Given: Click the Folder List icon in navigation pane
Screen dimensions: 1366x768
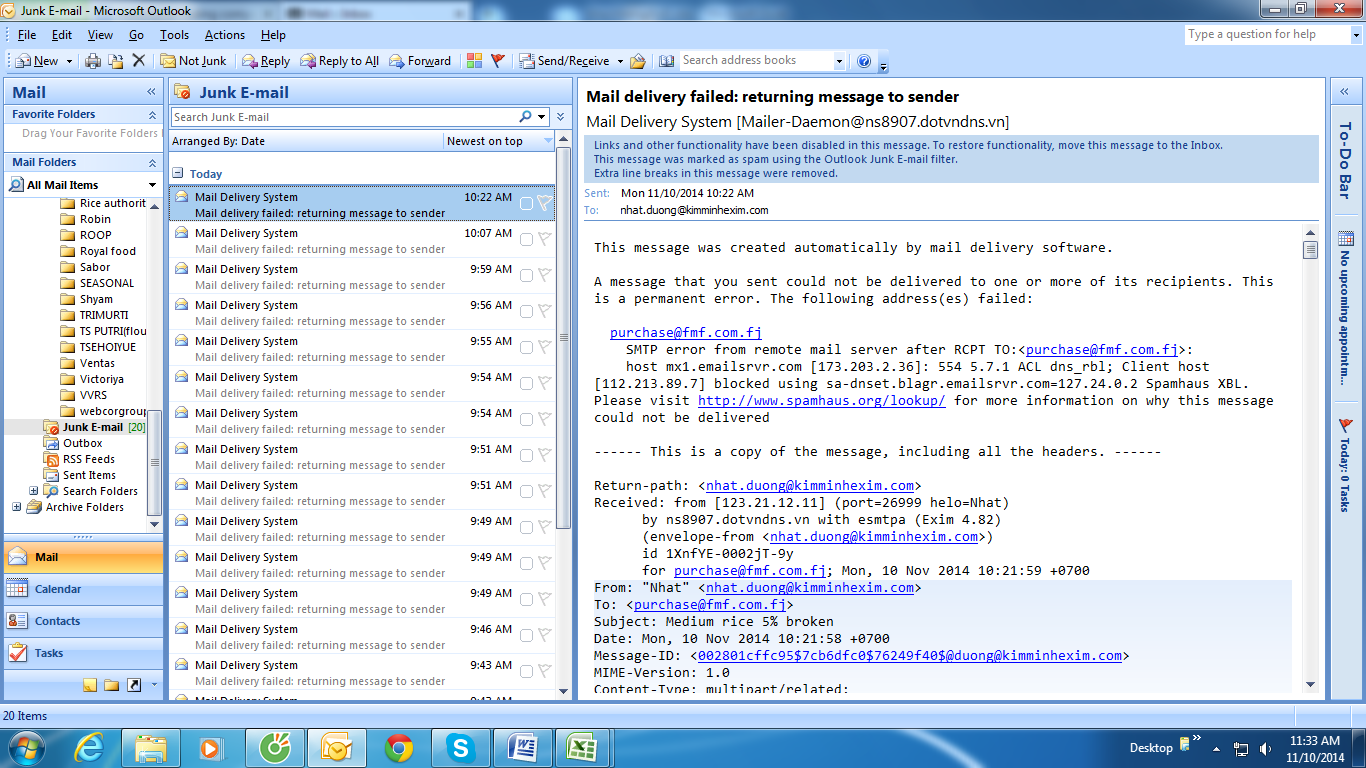Looking at the screenshot, I should [x=111, y=685].
